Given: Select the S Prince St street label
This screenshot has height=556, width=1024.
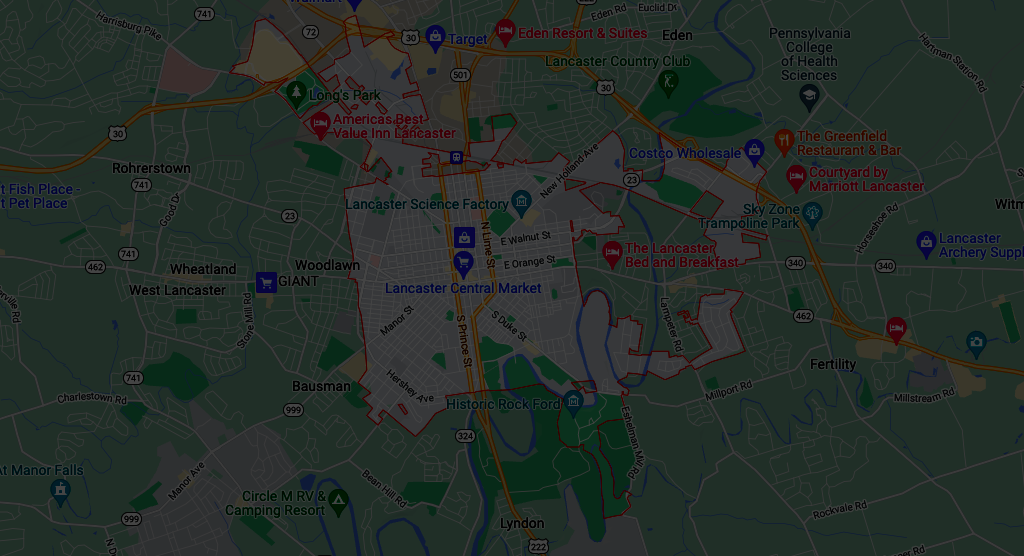Looking at the screenshot, I should pyautogui.click(x=464, y=341).
